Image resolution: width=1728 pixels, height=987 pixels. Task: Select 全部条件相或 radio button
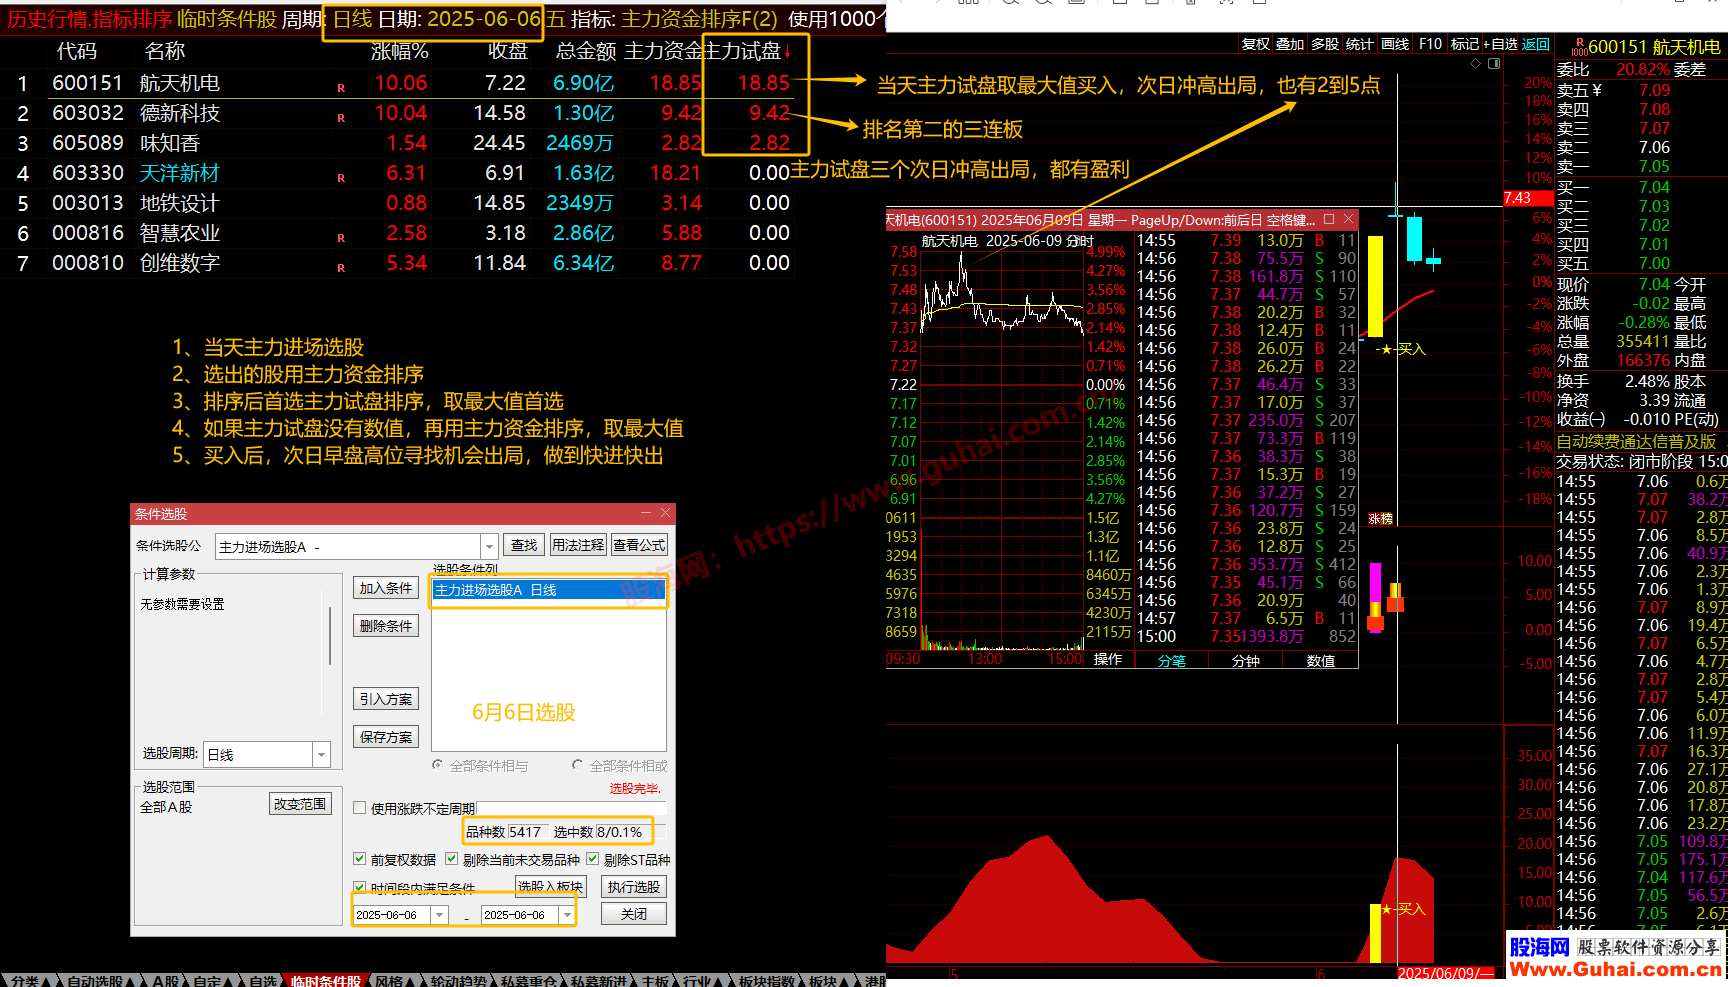tap(578, 765)
